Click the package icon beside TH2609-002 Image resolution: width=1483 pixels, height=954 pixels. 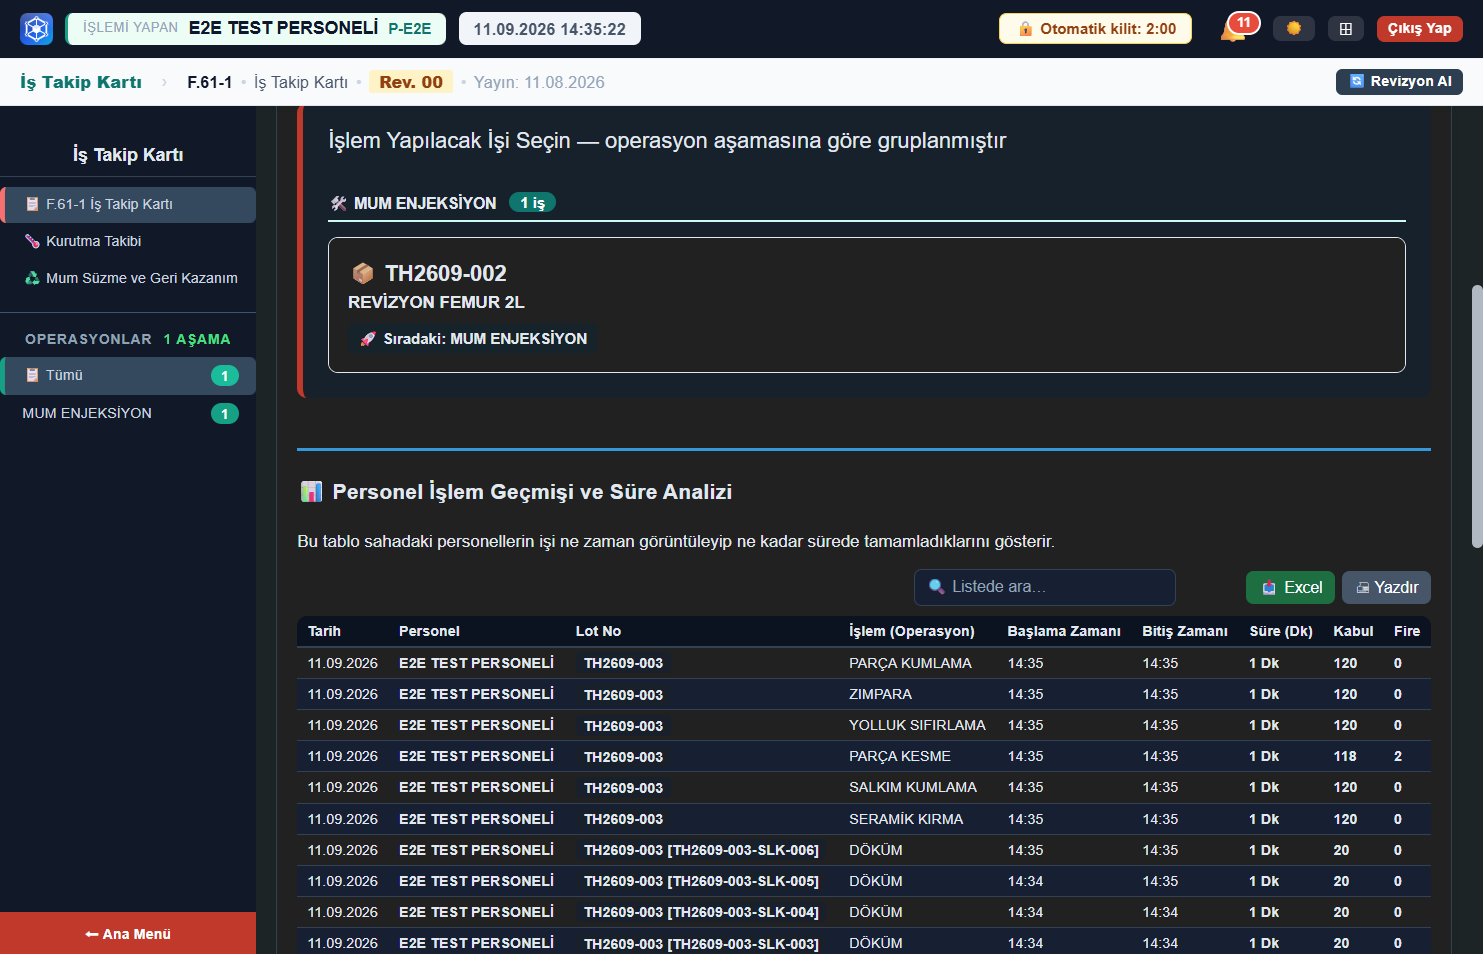pyautogui.click(x=363, y=273)
